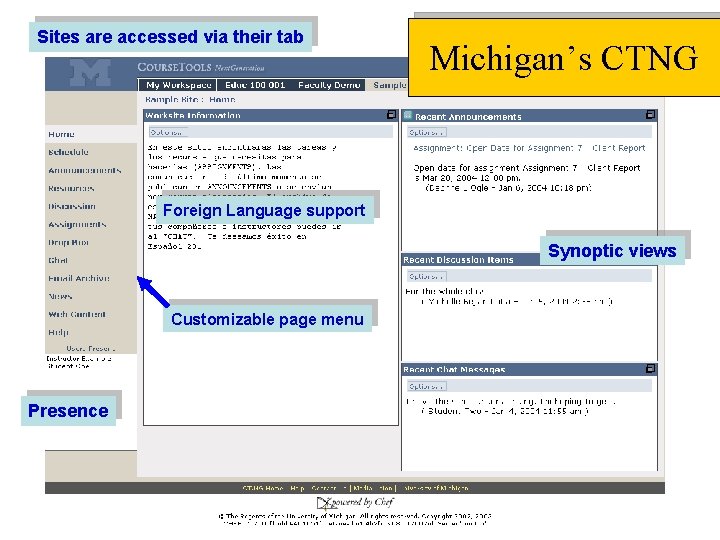
Task: Switch to the Educ 100 001 tab
Action: point(255,85)
